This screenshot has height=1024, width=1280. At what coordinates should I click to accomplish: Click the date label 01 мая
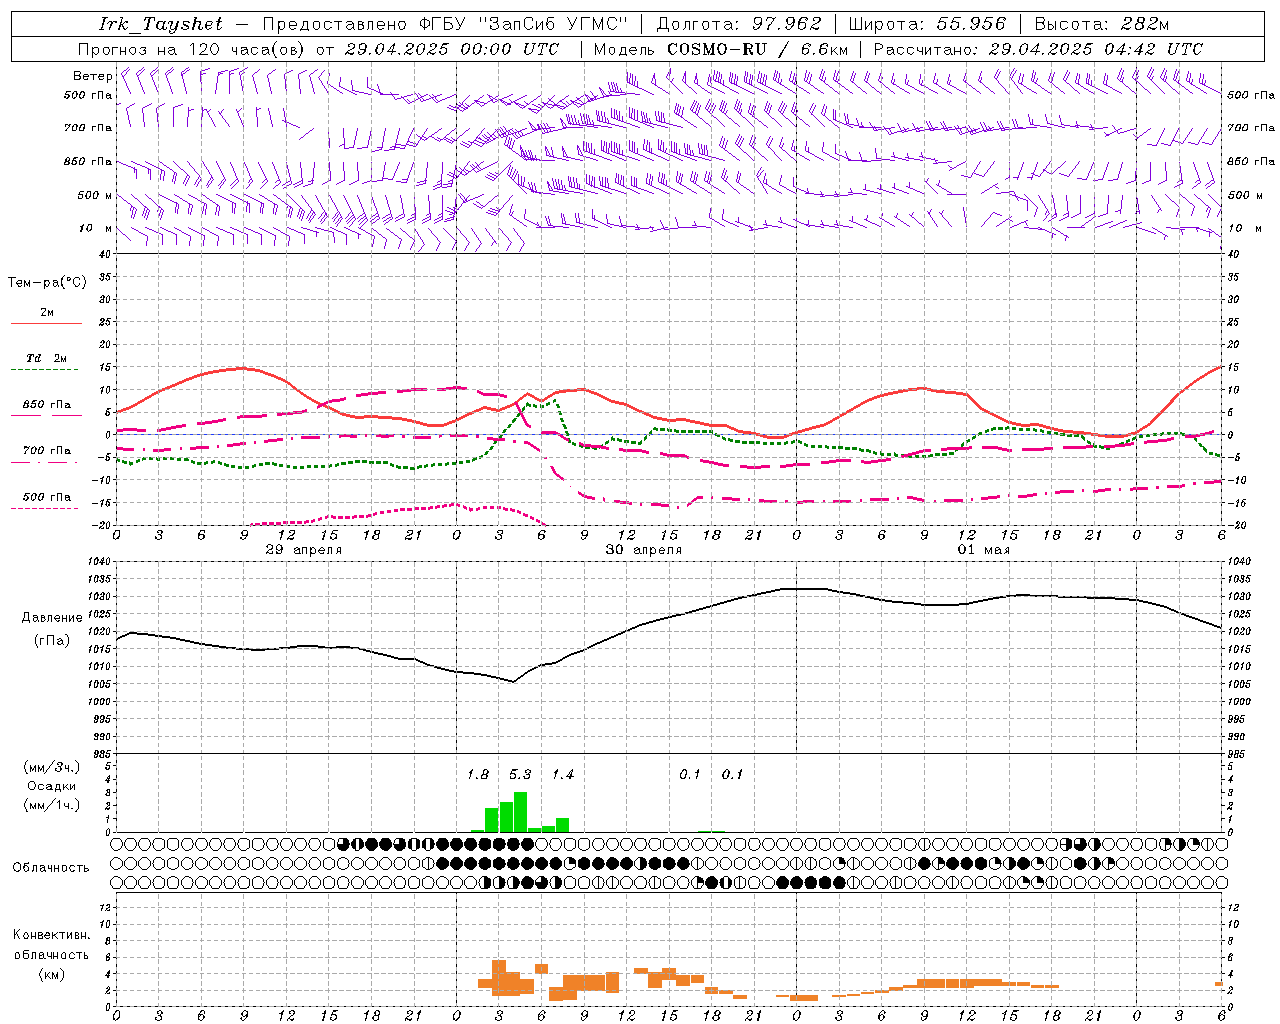pos(984,550)
